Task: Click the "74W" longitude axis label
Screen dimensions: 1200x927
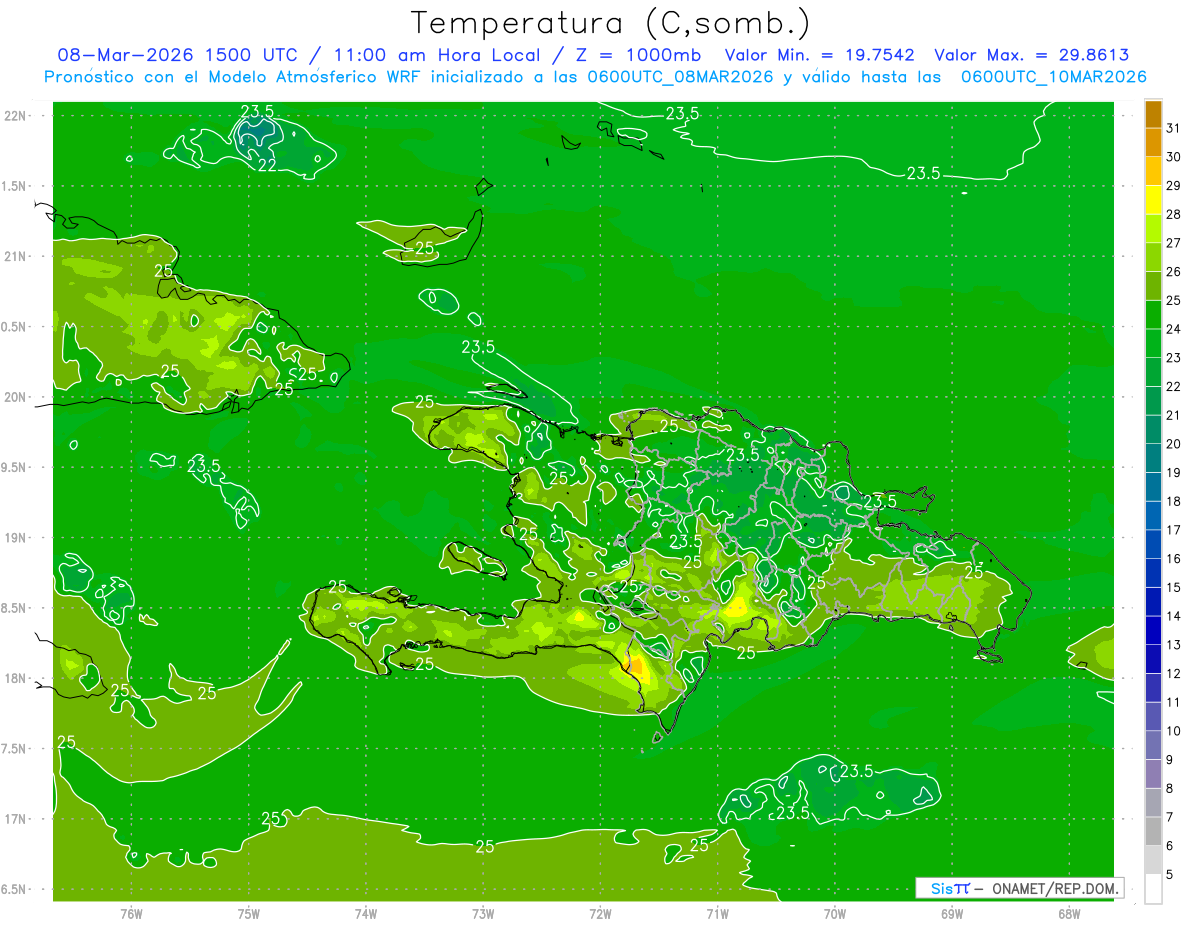Action: tap(366, 914)
